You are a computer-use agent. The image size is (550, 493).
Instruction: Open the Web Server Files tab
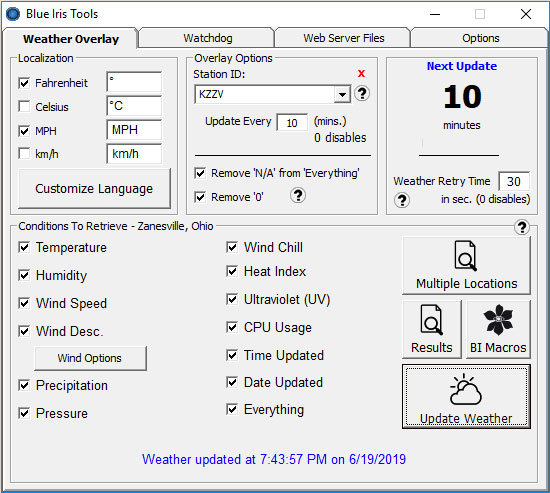pyautogui.click(x=344, y=38)
